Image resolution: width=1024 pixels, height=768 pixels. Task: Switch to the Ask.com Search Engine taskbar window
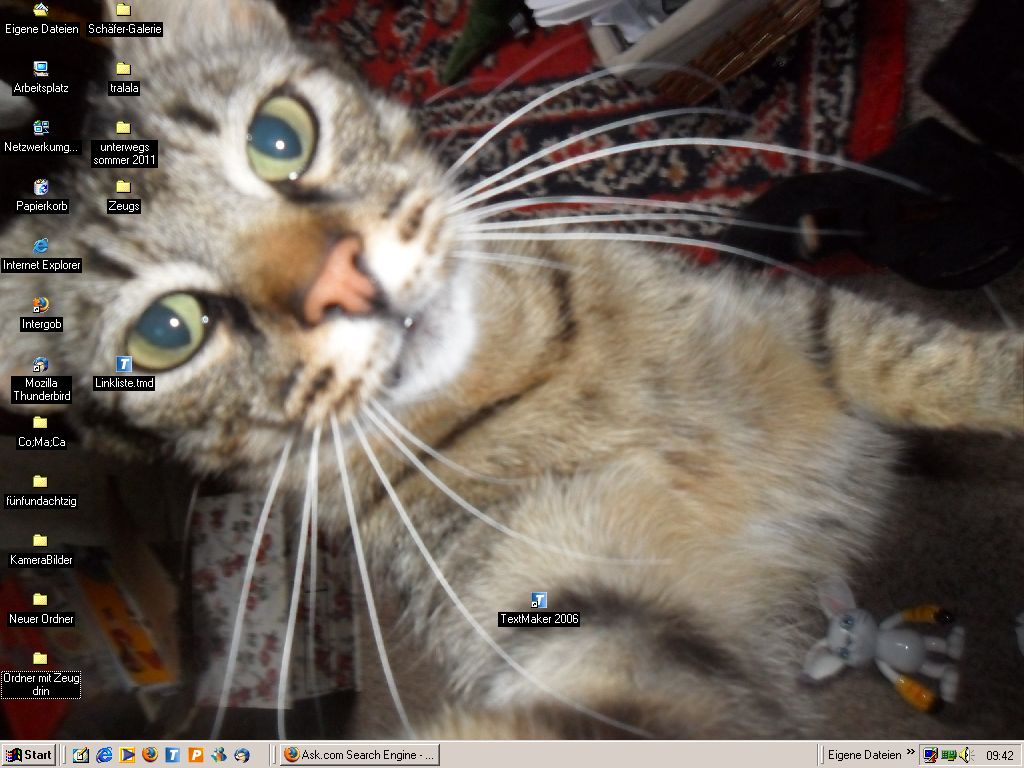point(359,755)
